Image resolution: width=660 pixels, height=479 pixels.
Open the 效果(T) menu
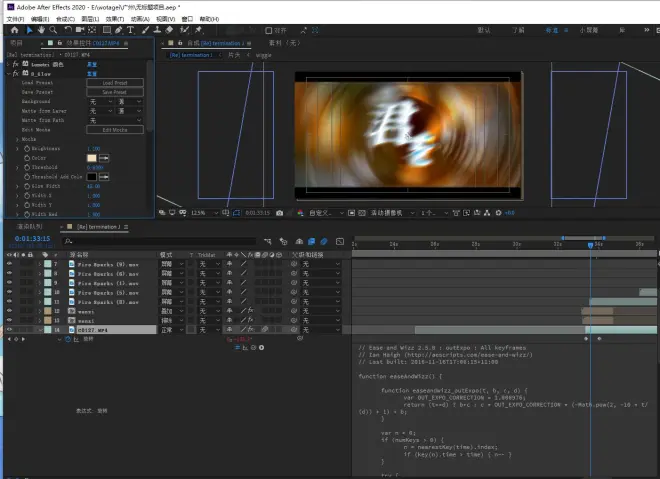point(115,18)
